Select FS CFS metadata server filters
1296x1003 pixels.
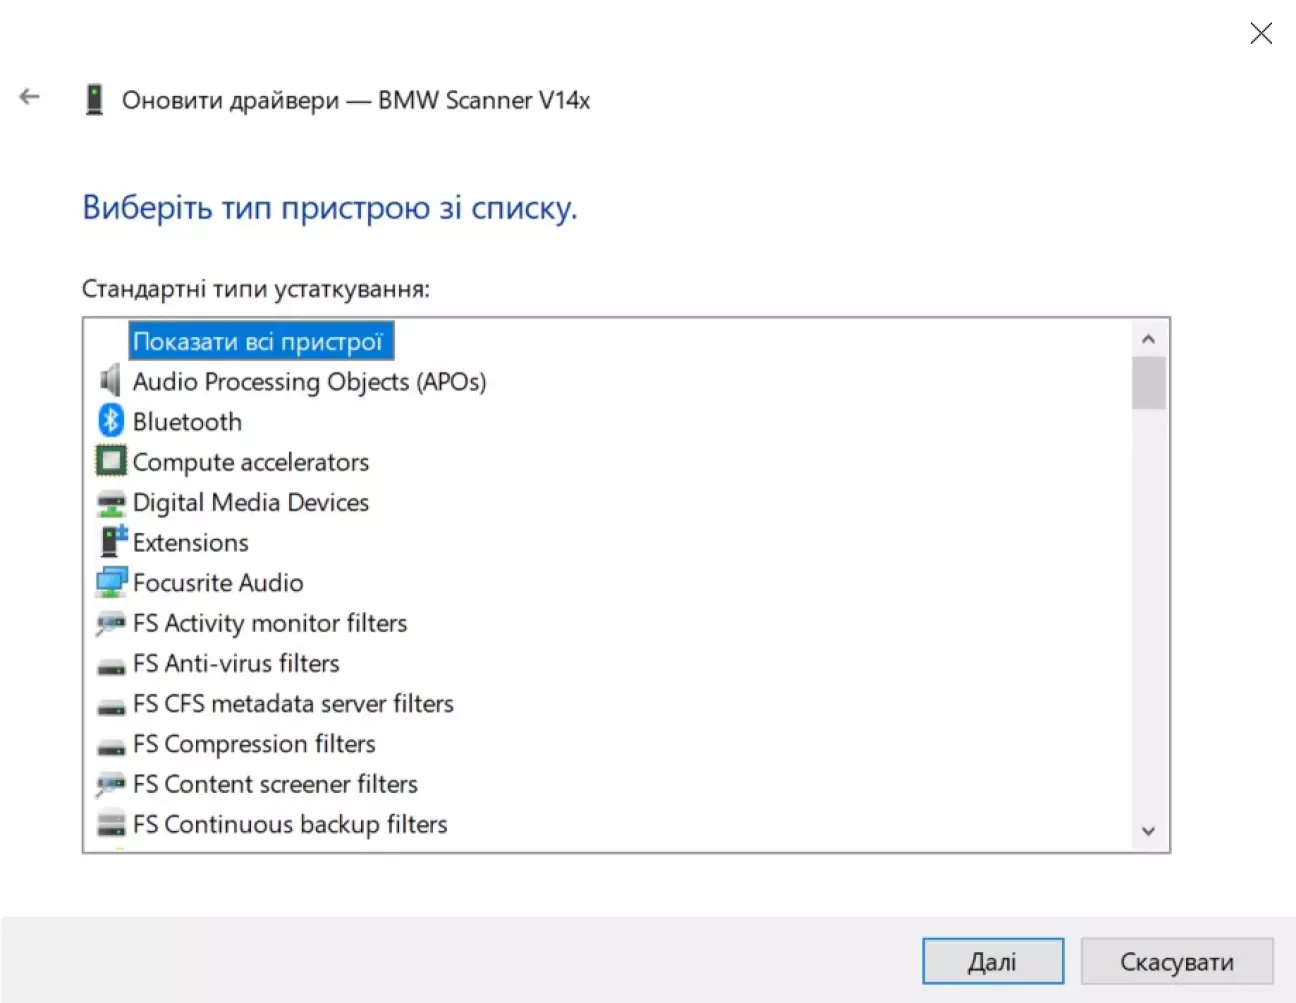coord(293,704)
